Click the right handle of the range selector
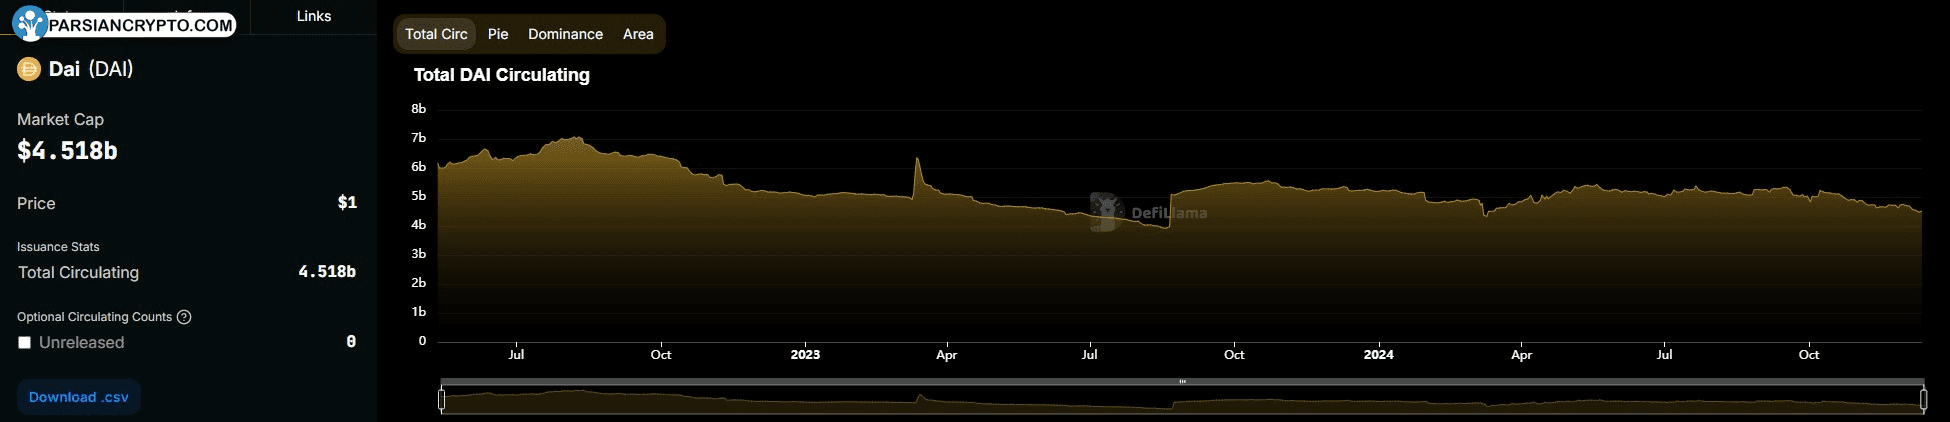 coord(1922,399)
